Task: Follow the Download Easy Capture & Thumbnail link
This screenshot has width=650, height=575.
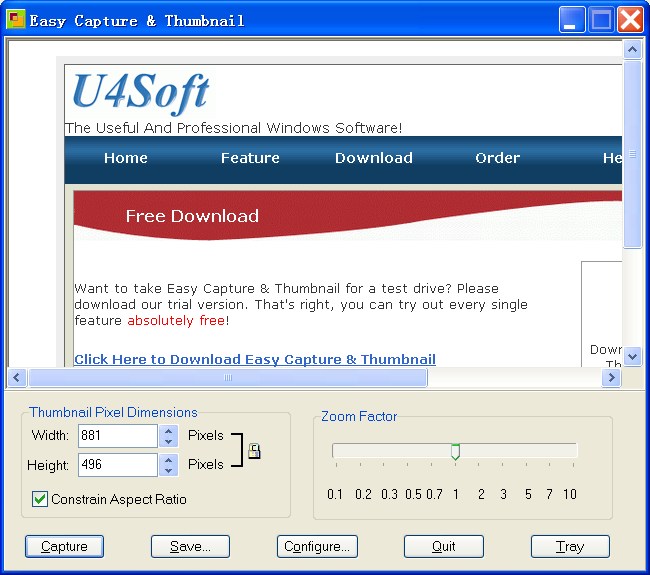Action: pyautogui.click(x=255, y=360)
